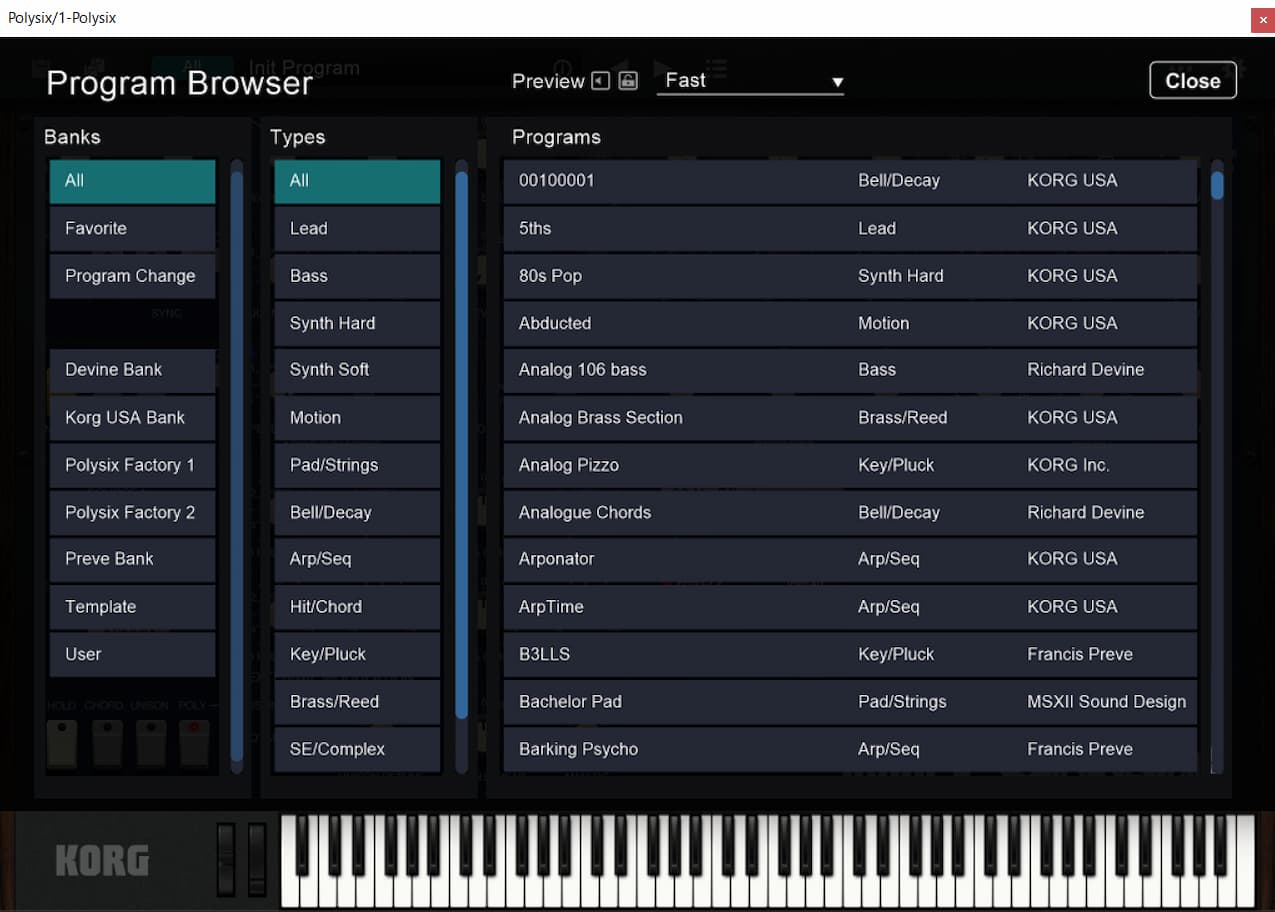This screenshot has width=1275, height=912.
Task: Close the Program Browser with Close button
Action: 1193,81
